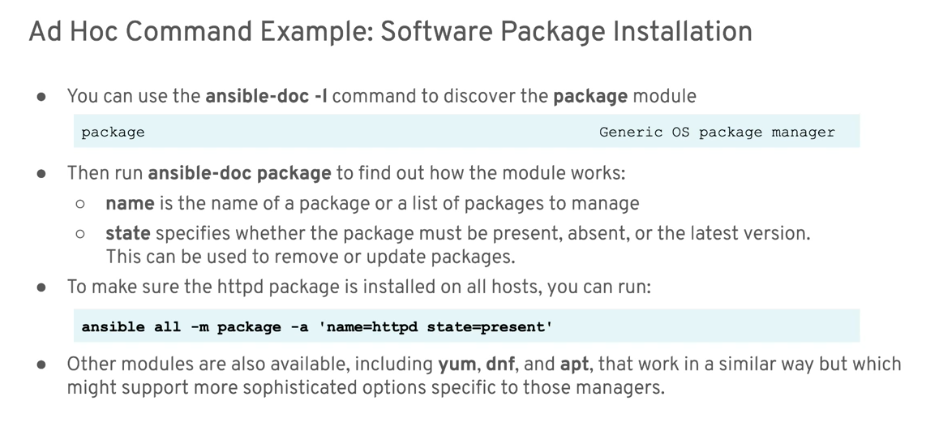
Task: Click the bold 'yum' module name
Action: pos(456,364)
